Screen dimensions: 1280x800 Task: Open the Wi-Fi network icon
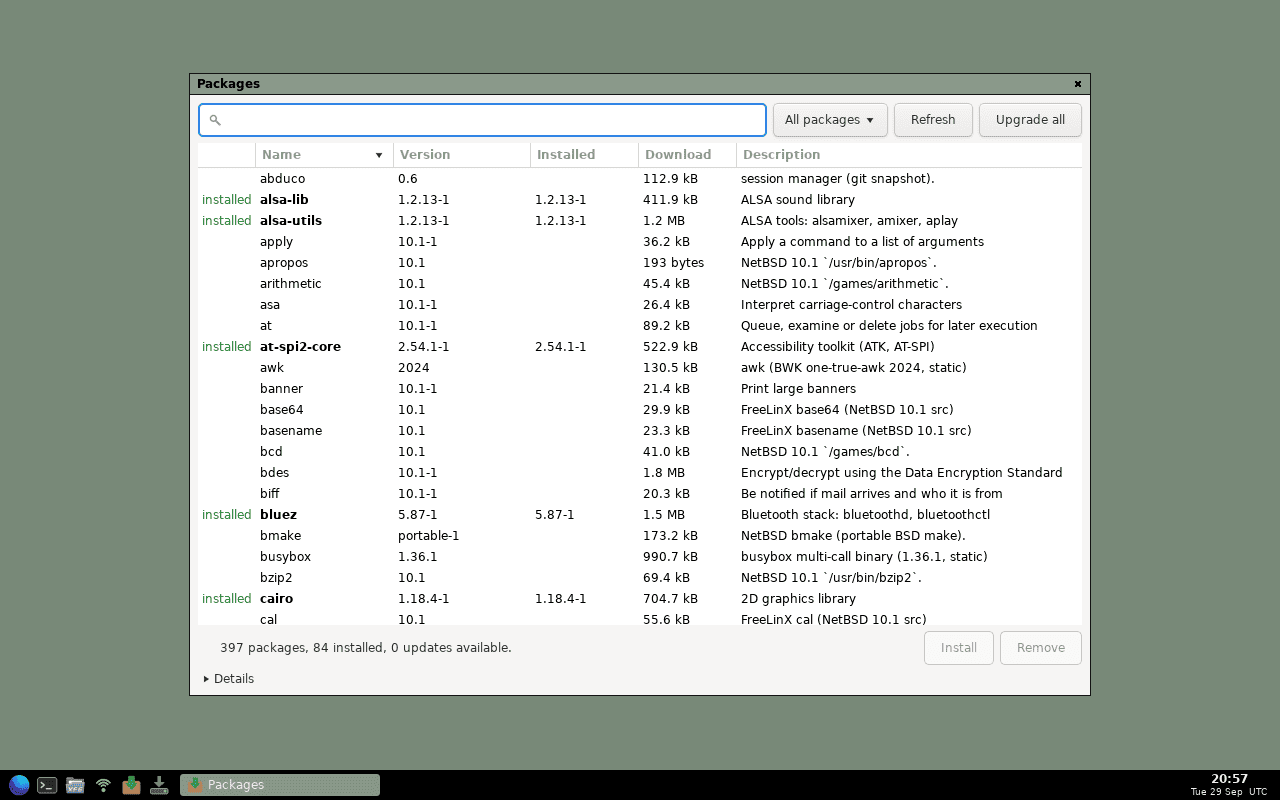pyautogui.click(x=103, y=785)
